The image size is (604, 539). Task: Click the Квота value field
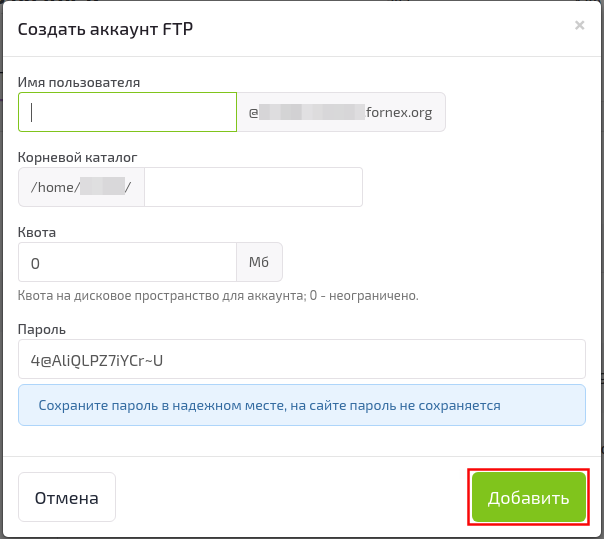point(127,263)
